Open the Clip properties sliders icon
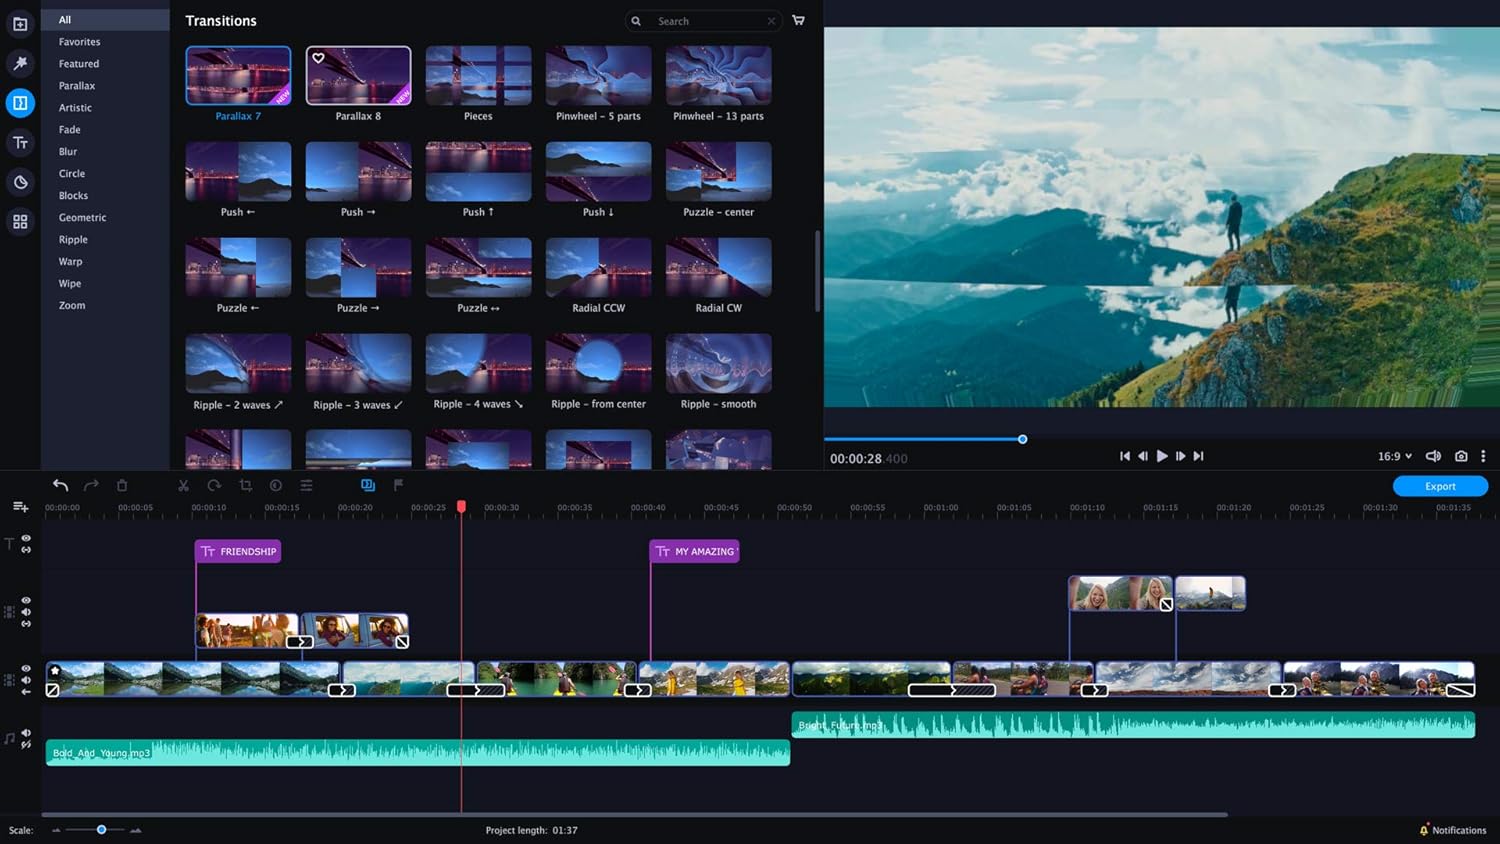 coord(307,485)
